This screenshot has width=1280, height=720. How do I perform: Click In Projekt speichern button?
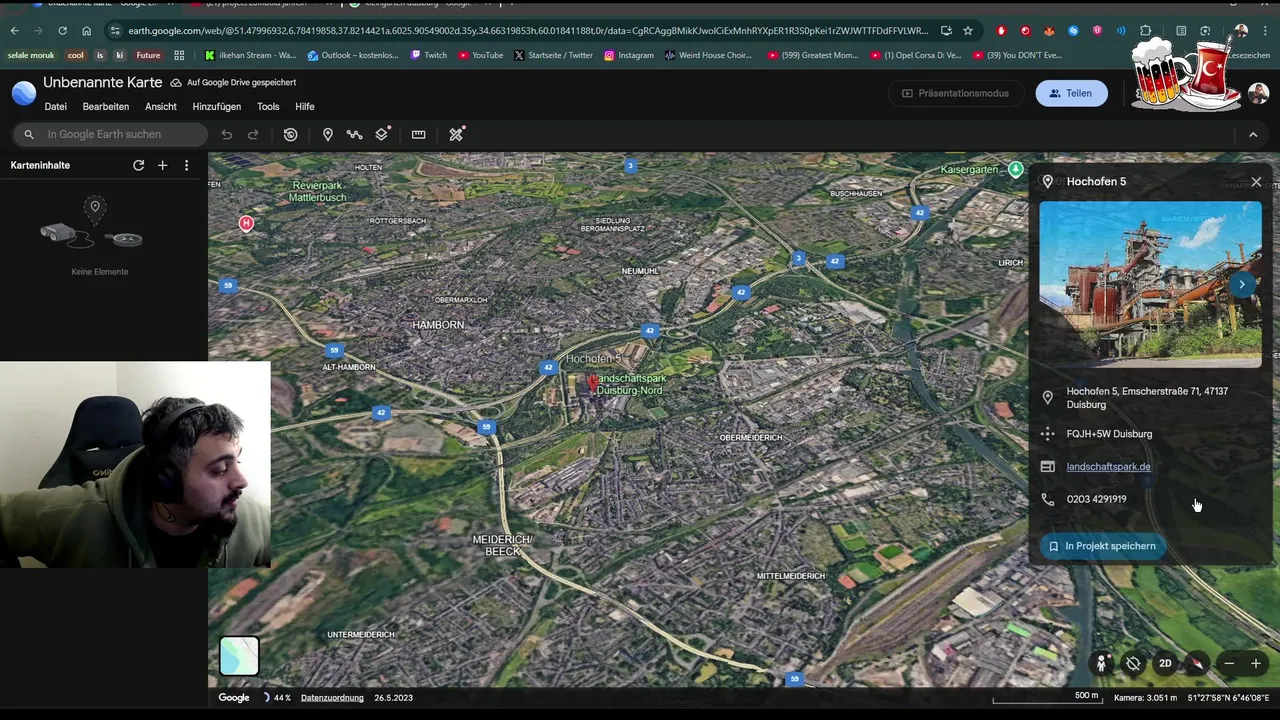tap(1102, 546)
